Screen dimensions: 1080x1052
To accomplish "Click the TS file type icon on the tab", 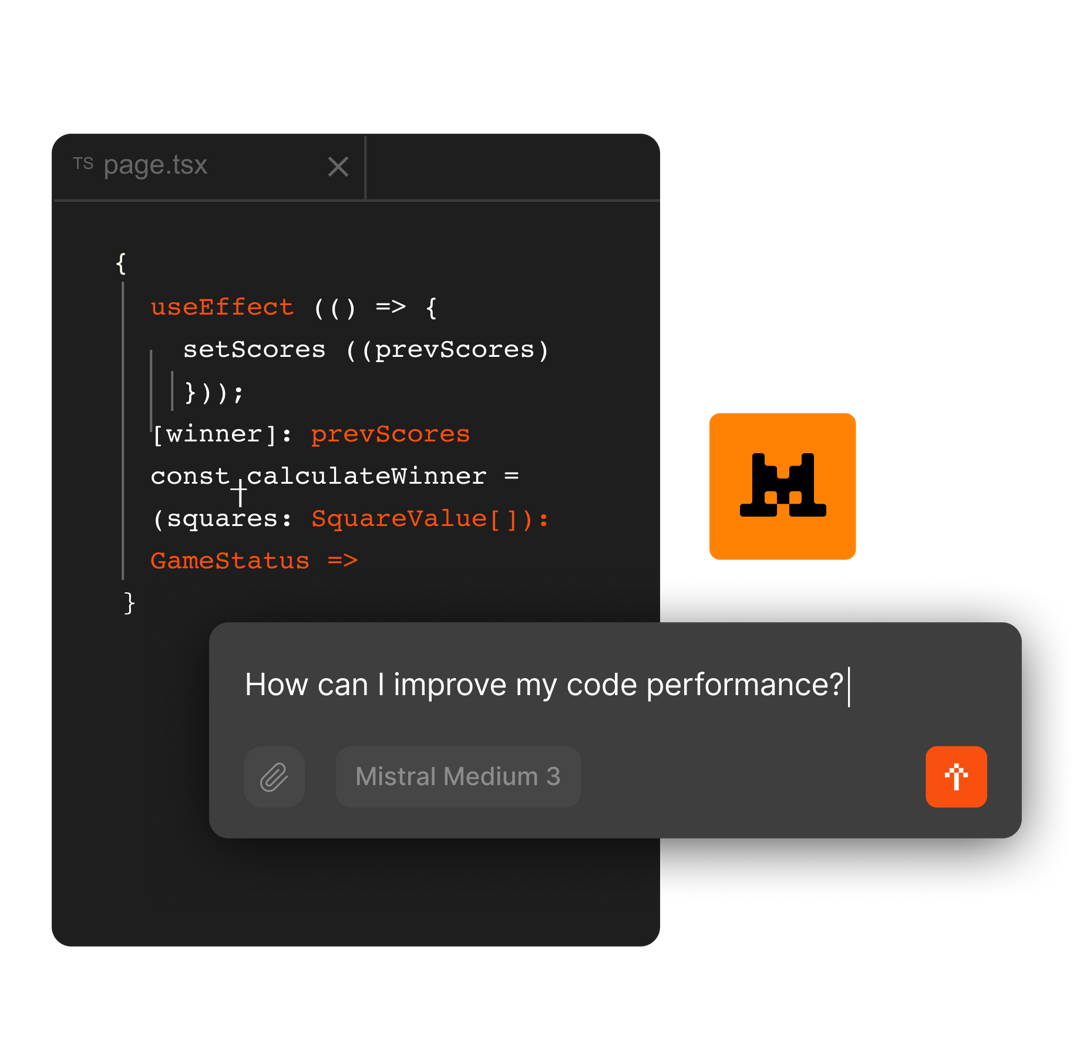I will pyautogui.click(x=83, y=164).
